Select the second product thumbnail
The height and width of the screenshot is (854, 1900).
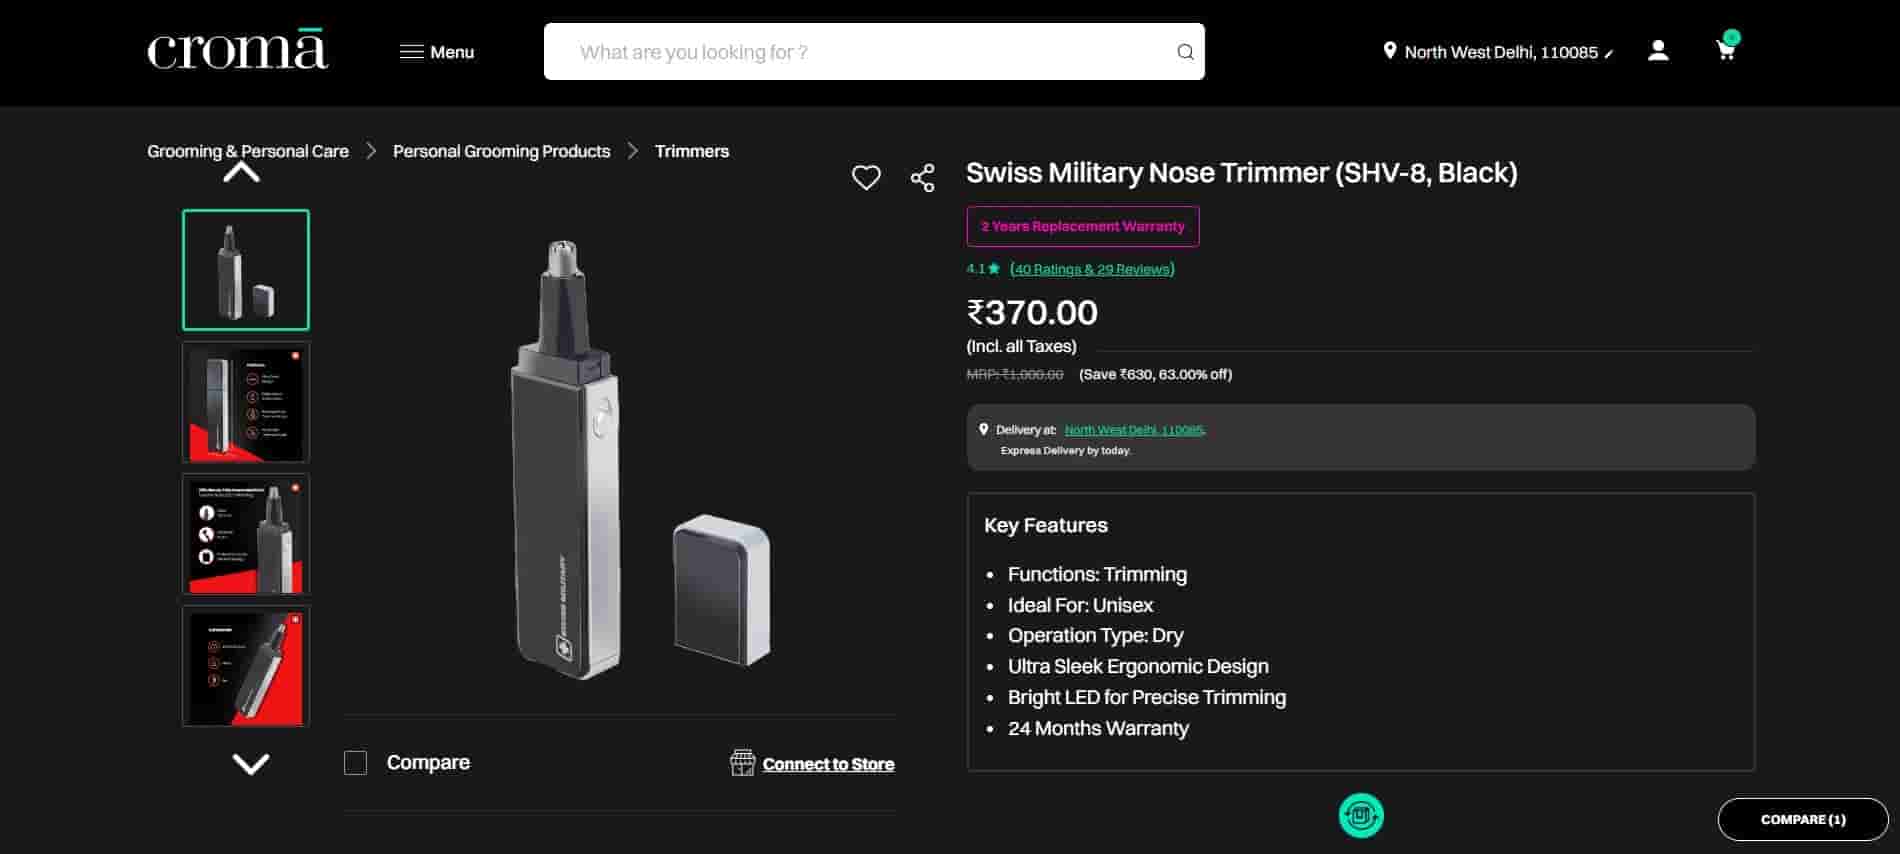coord(246,402)
